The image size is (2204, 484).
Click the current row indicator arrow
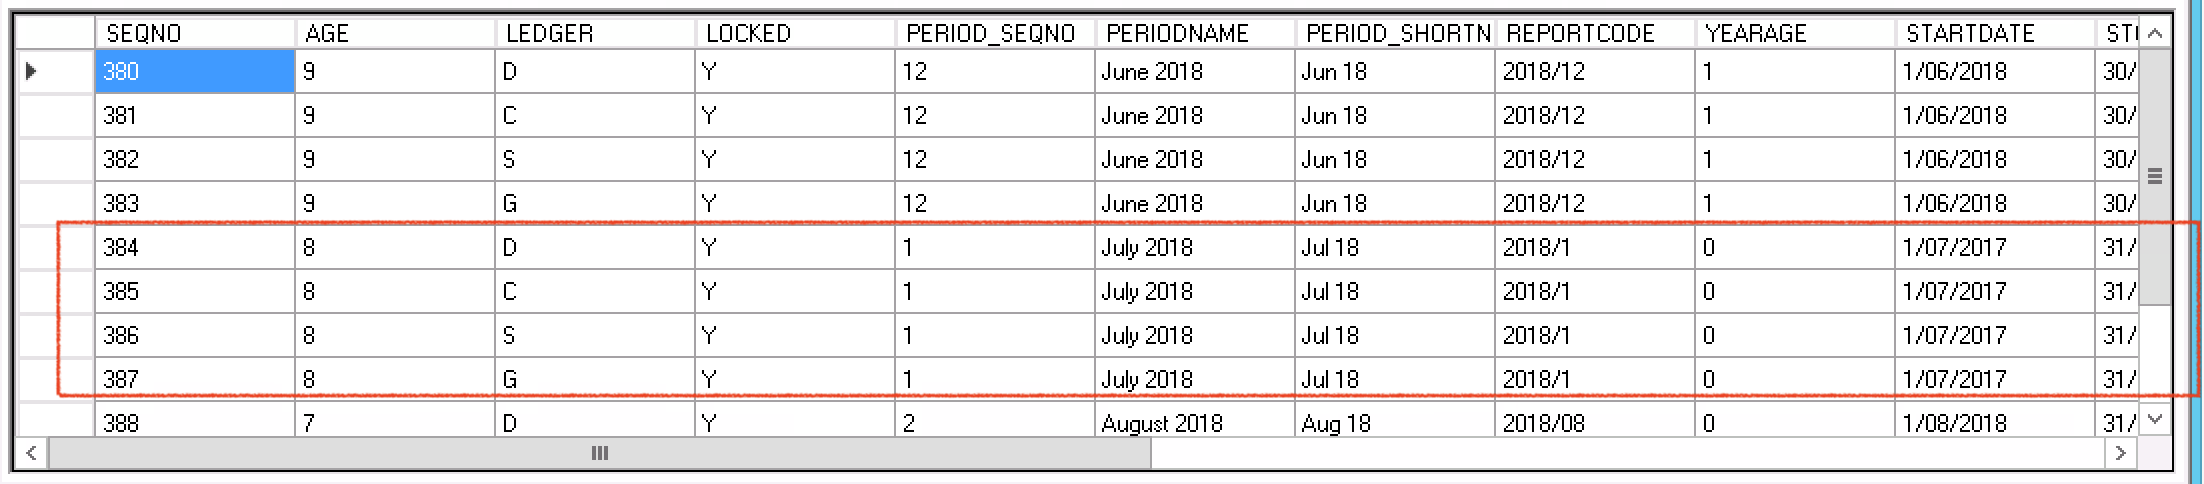pyautogui.click(x=32, y=71)
